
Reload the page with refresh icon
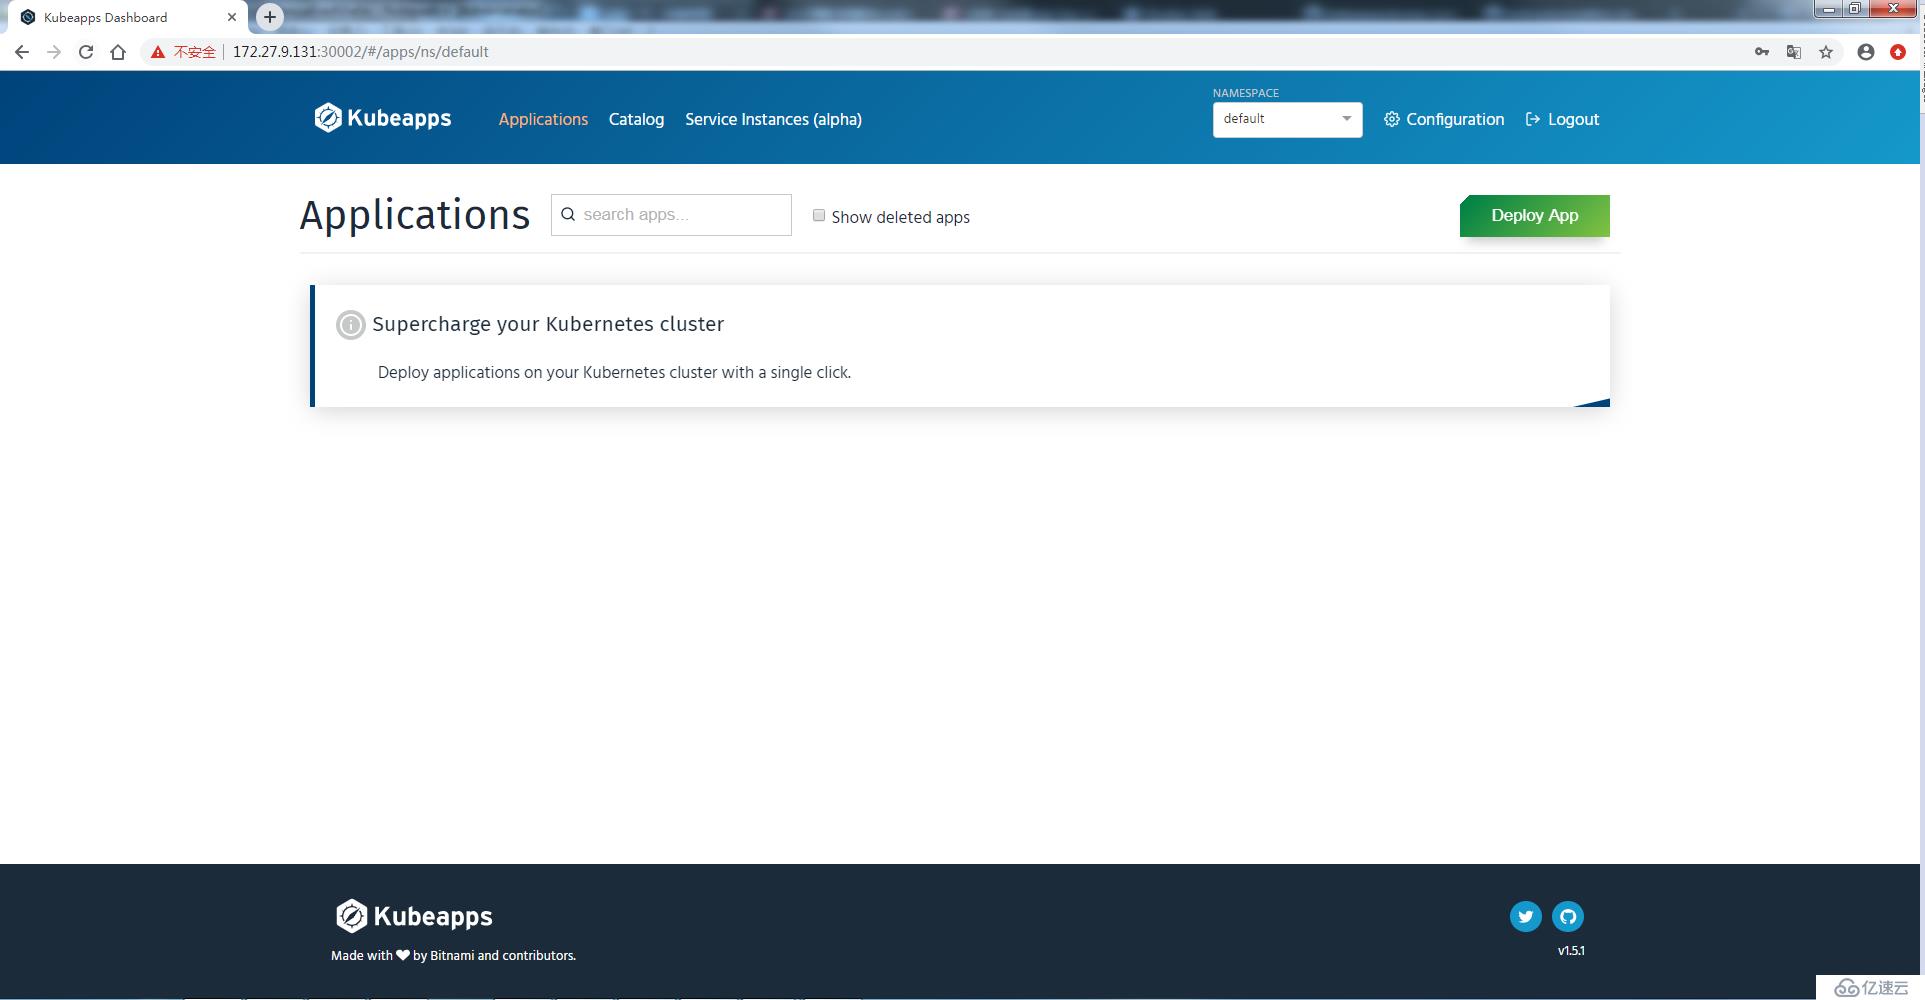pos(86,52)
